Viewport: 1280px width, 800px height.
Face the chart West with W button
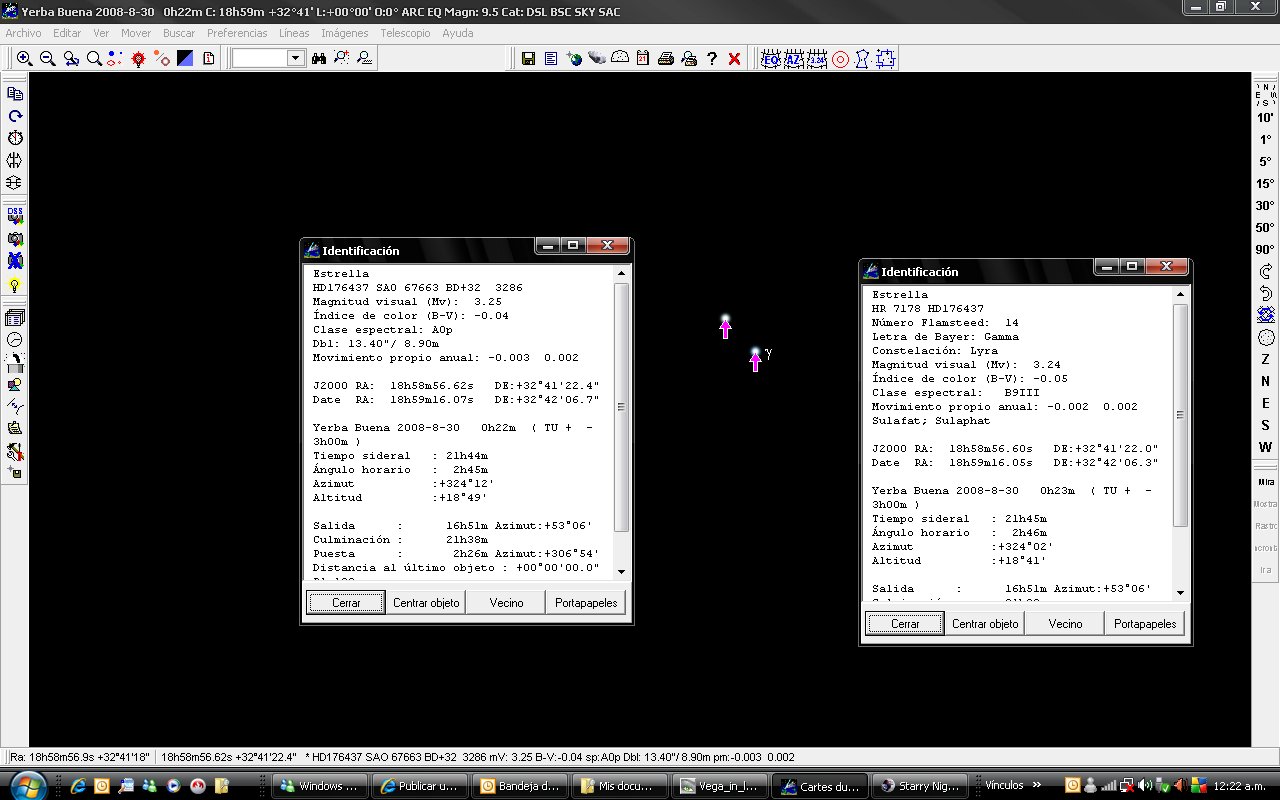click(1266, 447)
